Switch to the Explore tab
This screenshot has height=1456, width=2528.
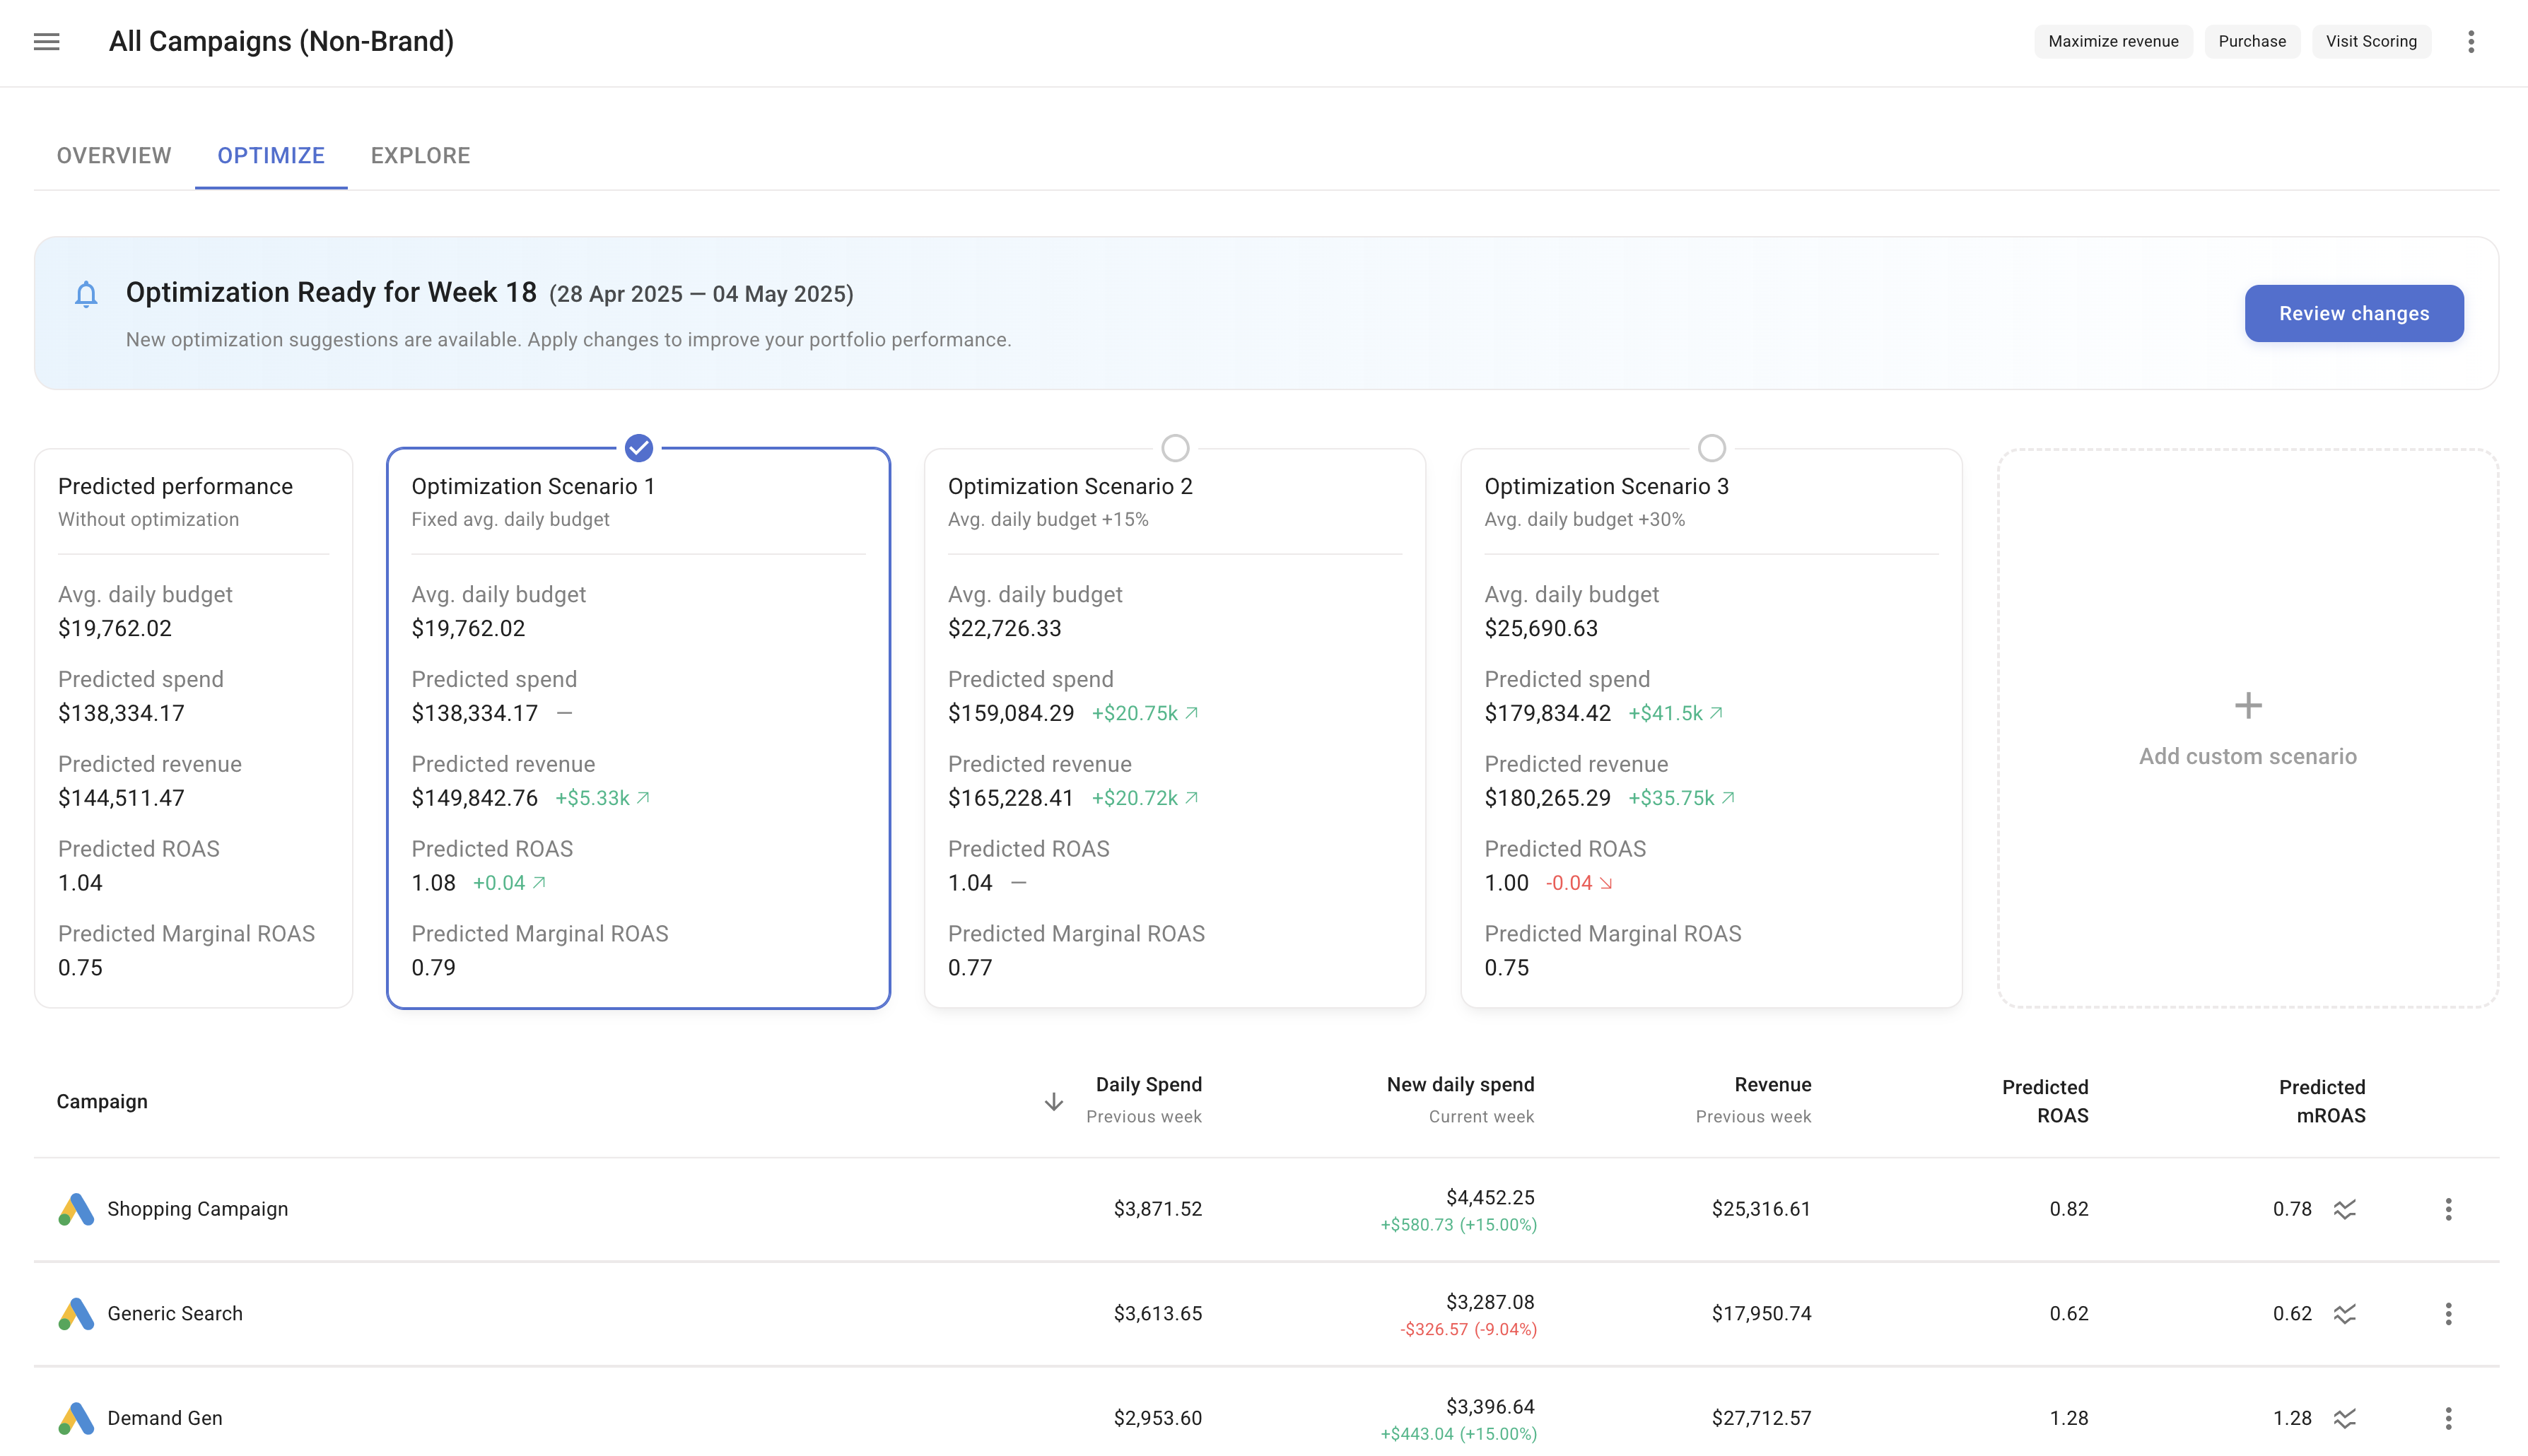point(420,155)
